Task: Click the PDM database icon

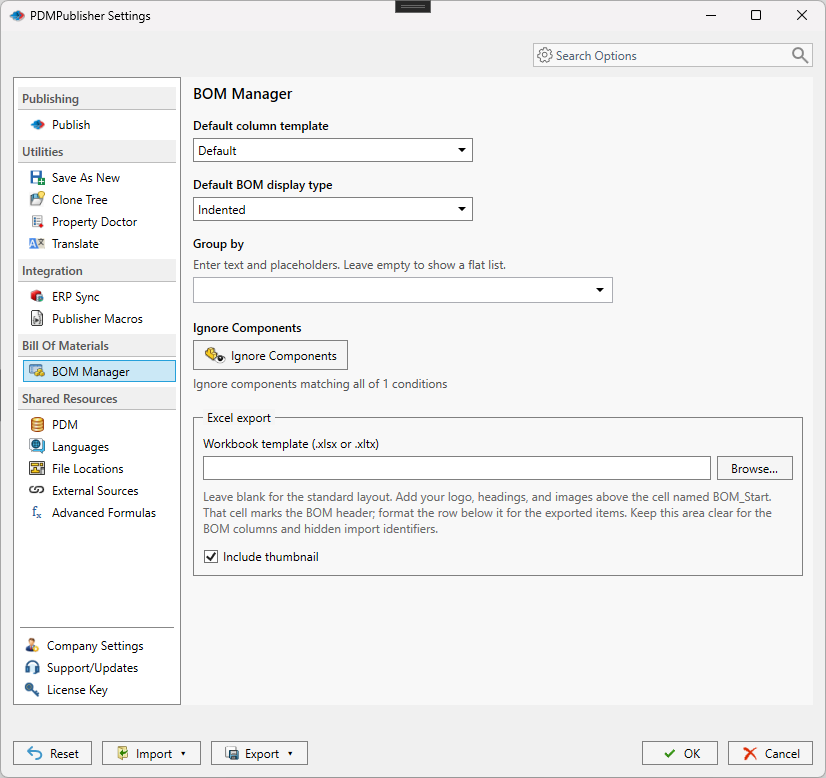Action: point(37,425)
